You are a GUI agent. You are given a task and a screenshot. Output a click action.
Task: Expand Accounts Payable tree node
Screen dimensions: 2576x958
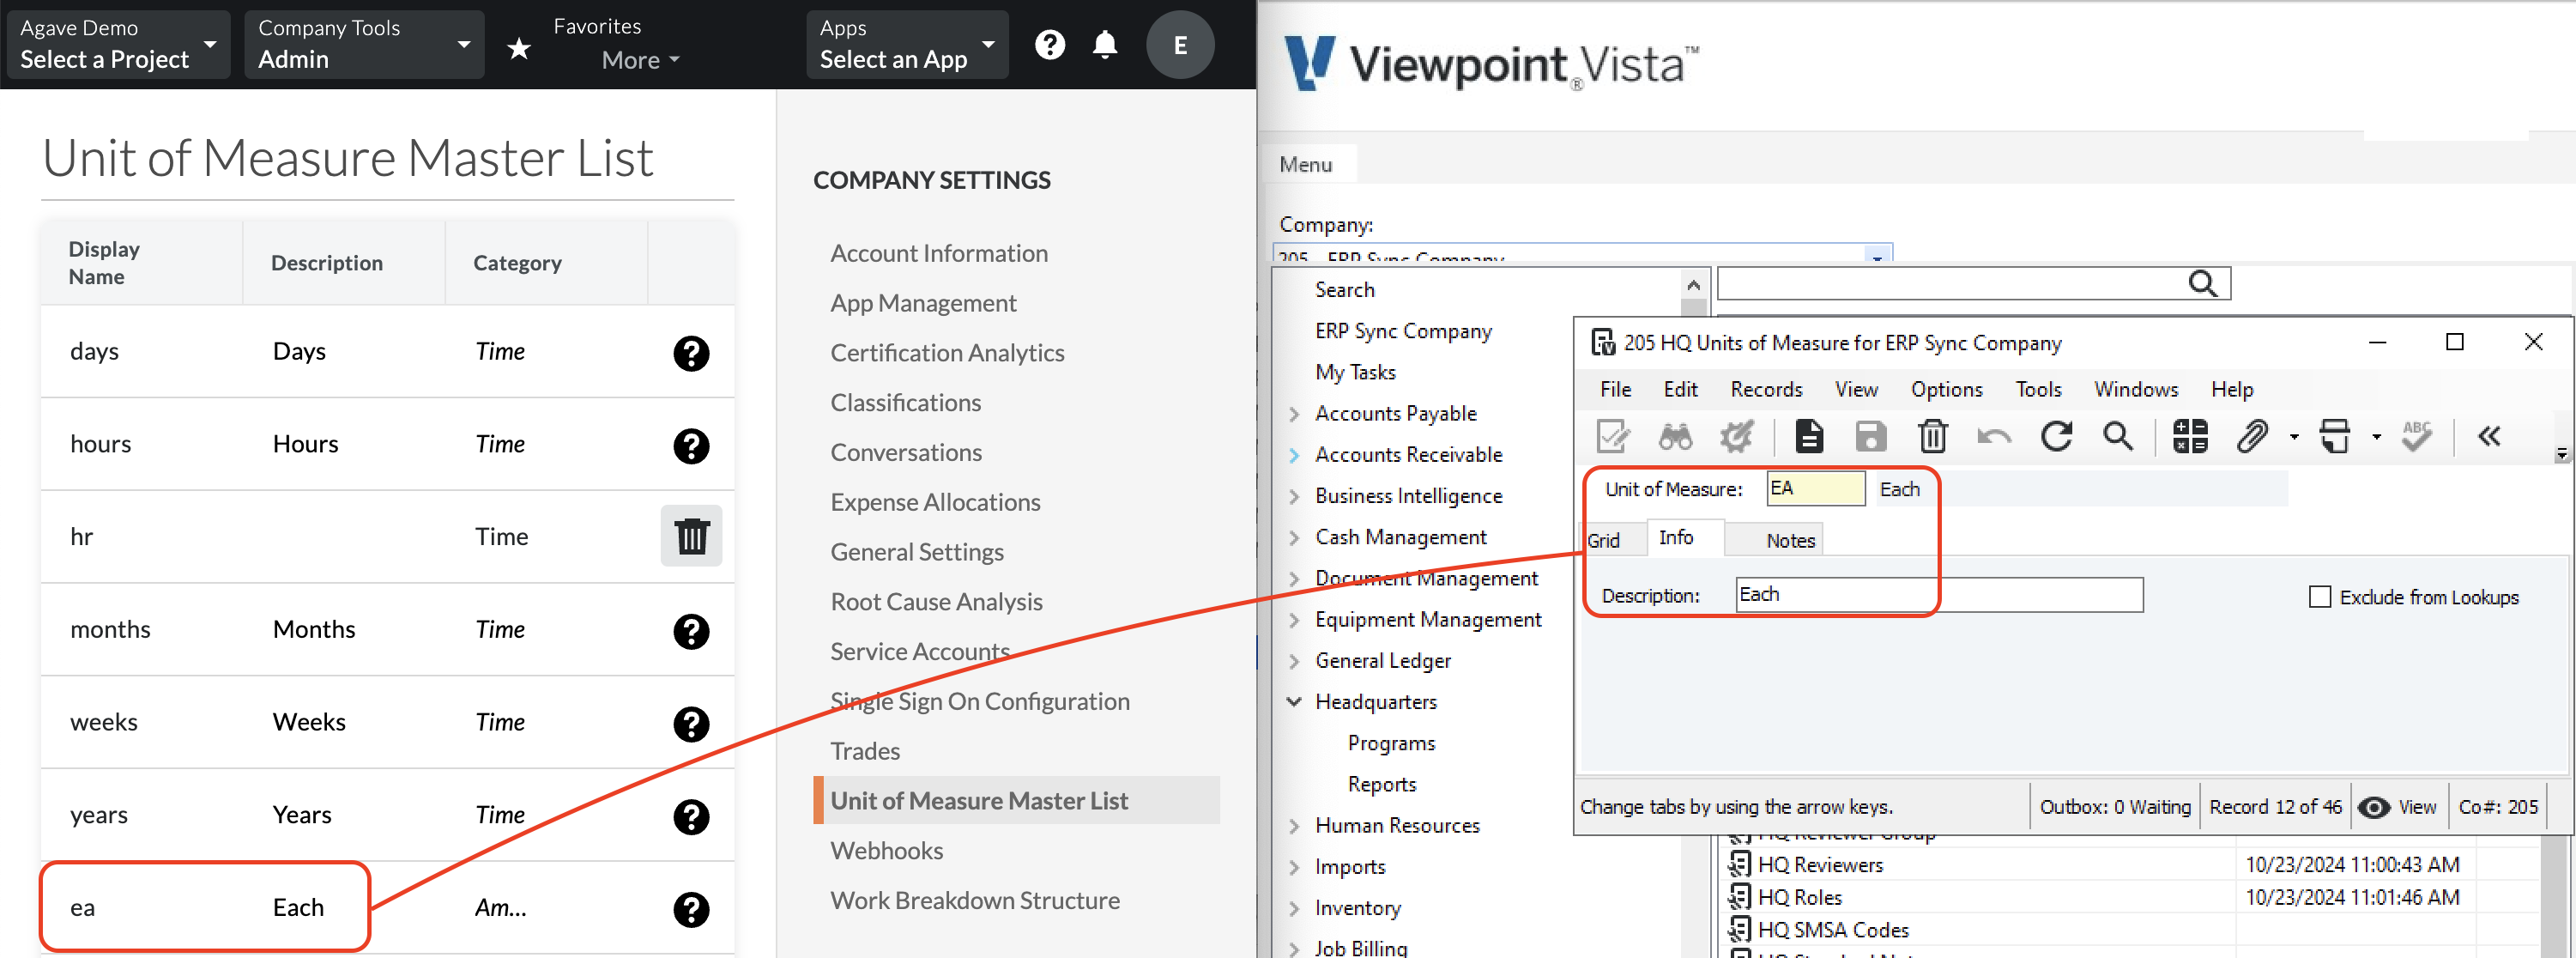point(1294,415)
